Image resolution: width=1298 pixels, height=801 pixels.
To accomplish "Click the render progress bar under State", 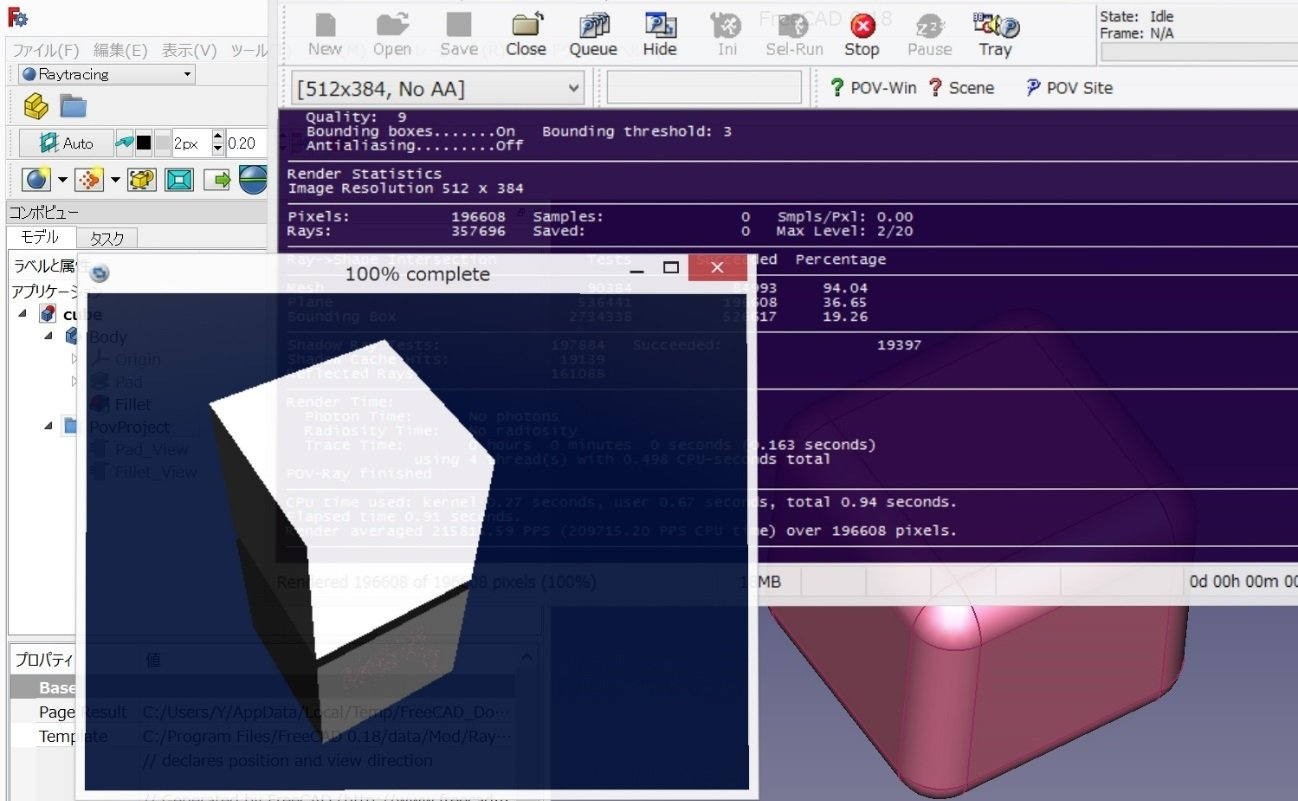I will click(1198, 52).
